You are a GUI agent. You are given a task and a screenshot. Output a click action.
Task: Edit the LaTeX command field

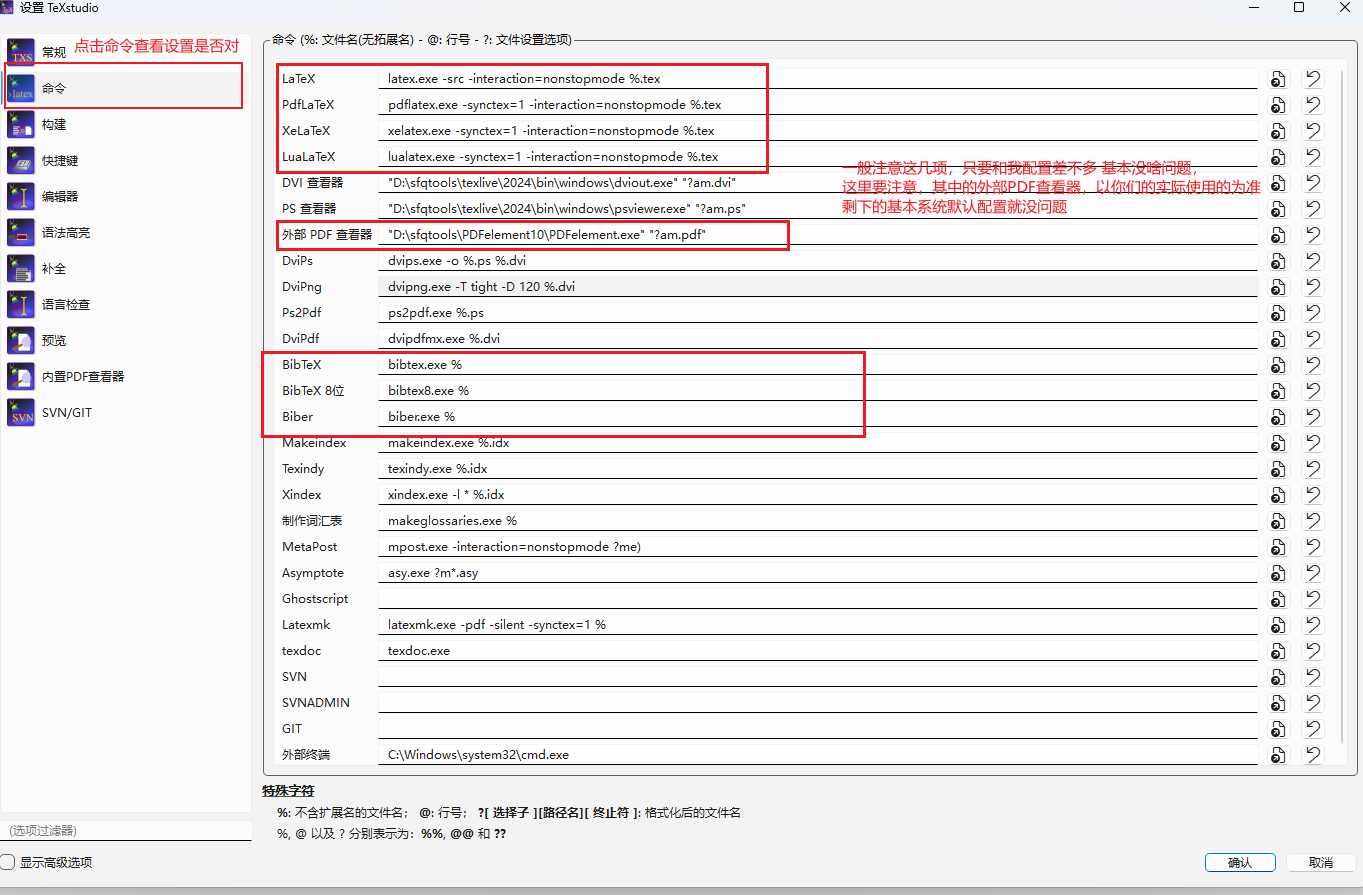pyautogui.click(x=818, y=78)
